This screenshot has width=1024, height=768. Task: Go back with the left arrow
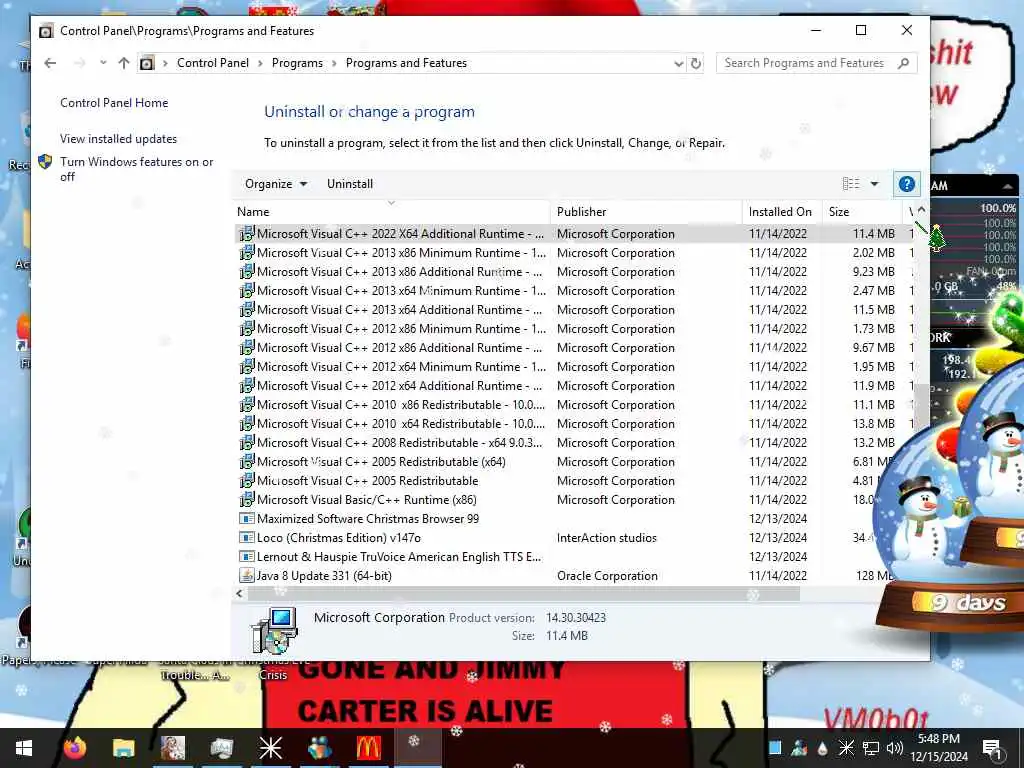point(50,63)
